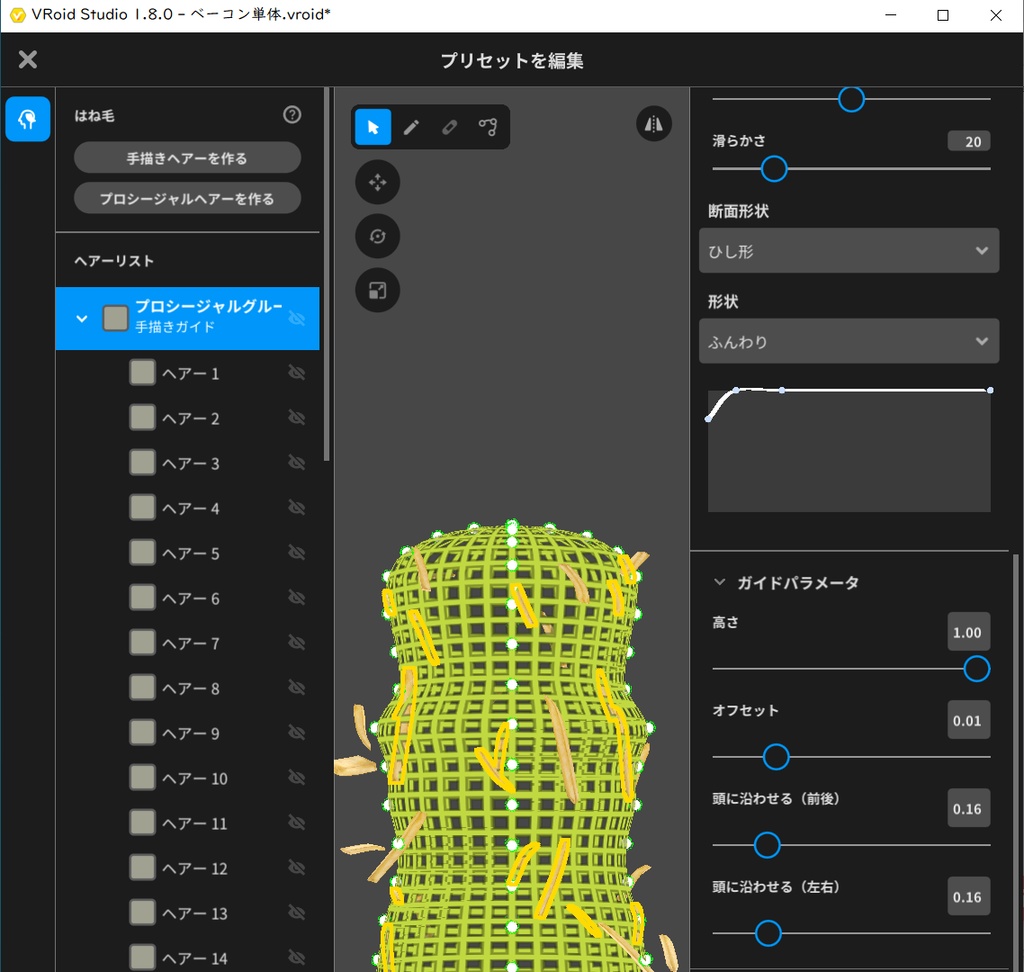Select the hairstyle editing tab icon

click(27, 118)
